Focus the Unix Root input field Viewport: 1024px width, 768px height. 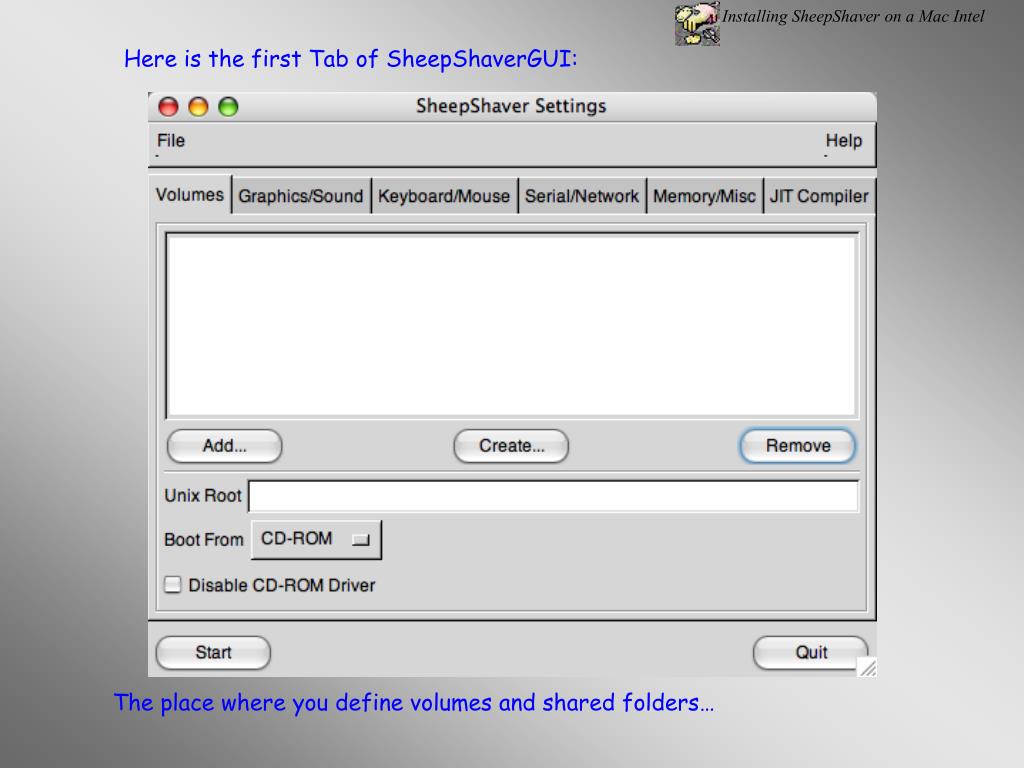tap(553, 496)
